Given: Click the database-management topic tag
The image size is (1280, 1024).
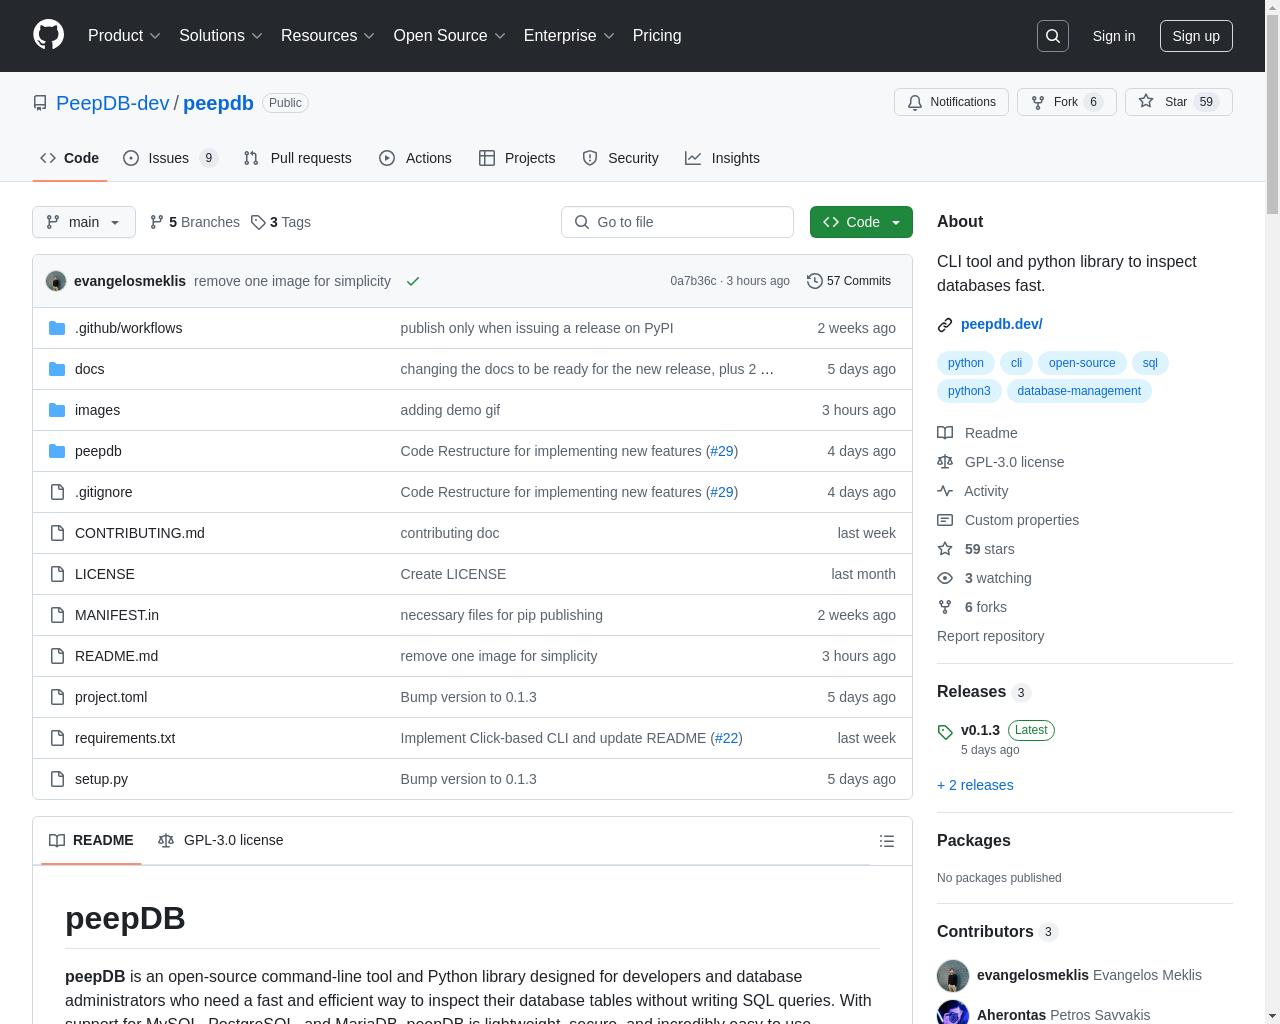Looking at the screenshot, I should point(1079,391).
